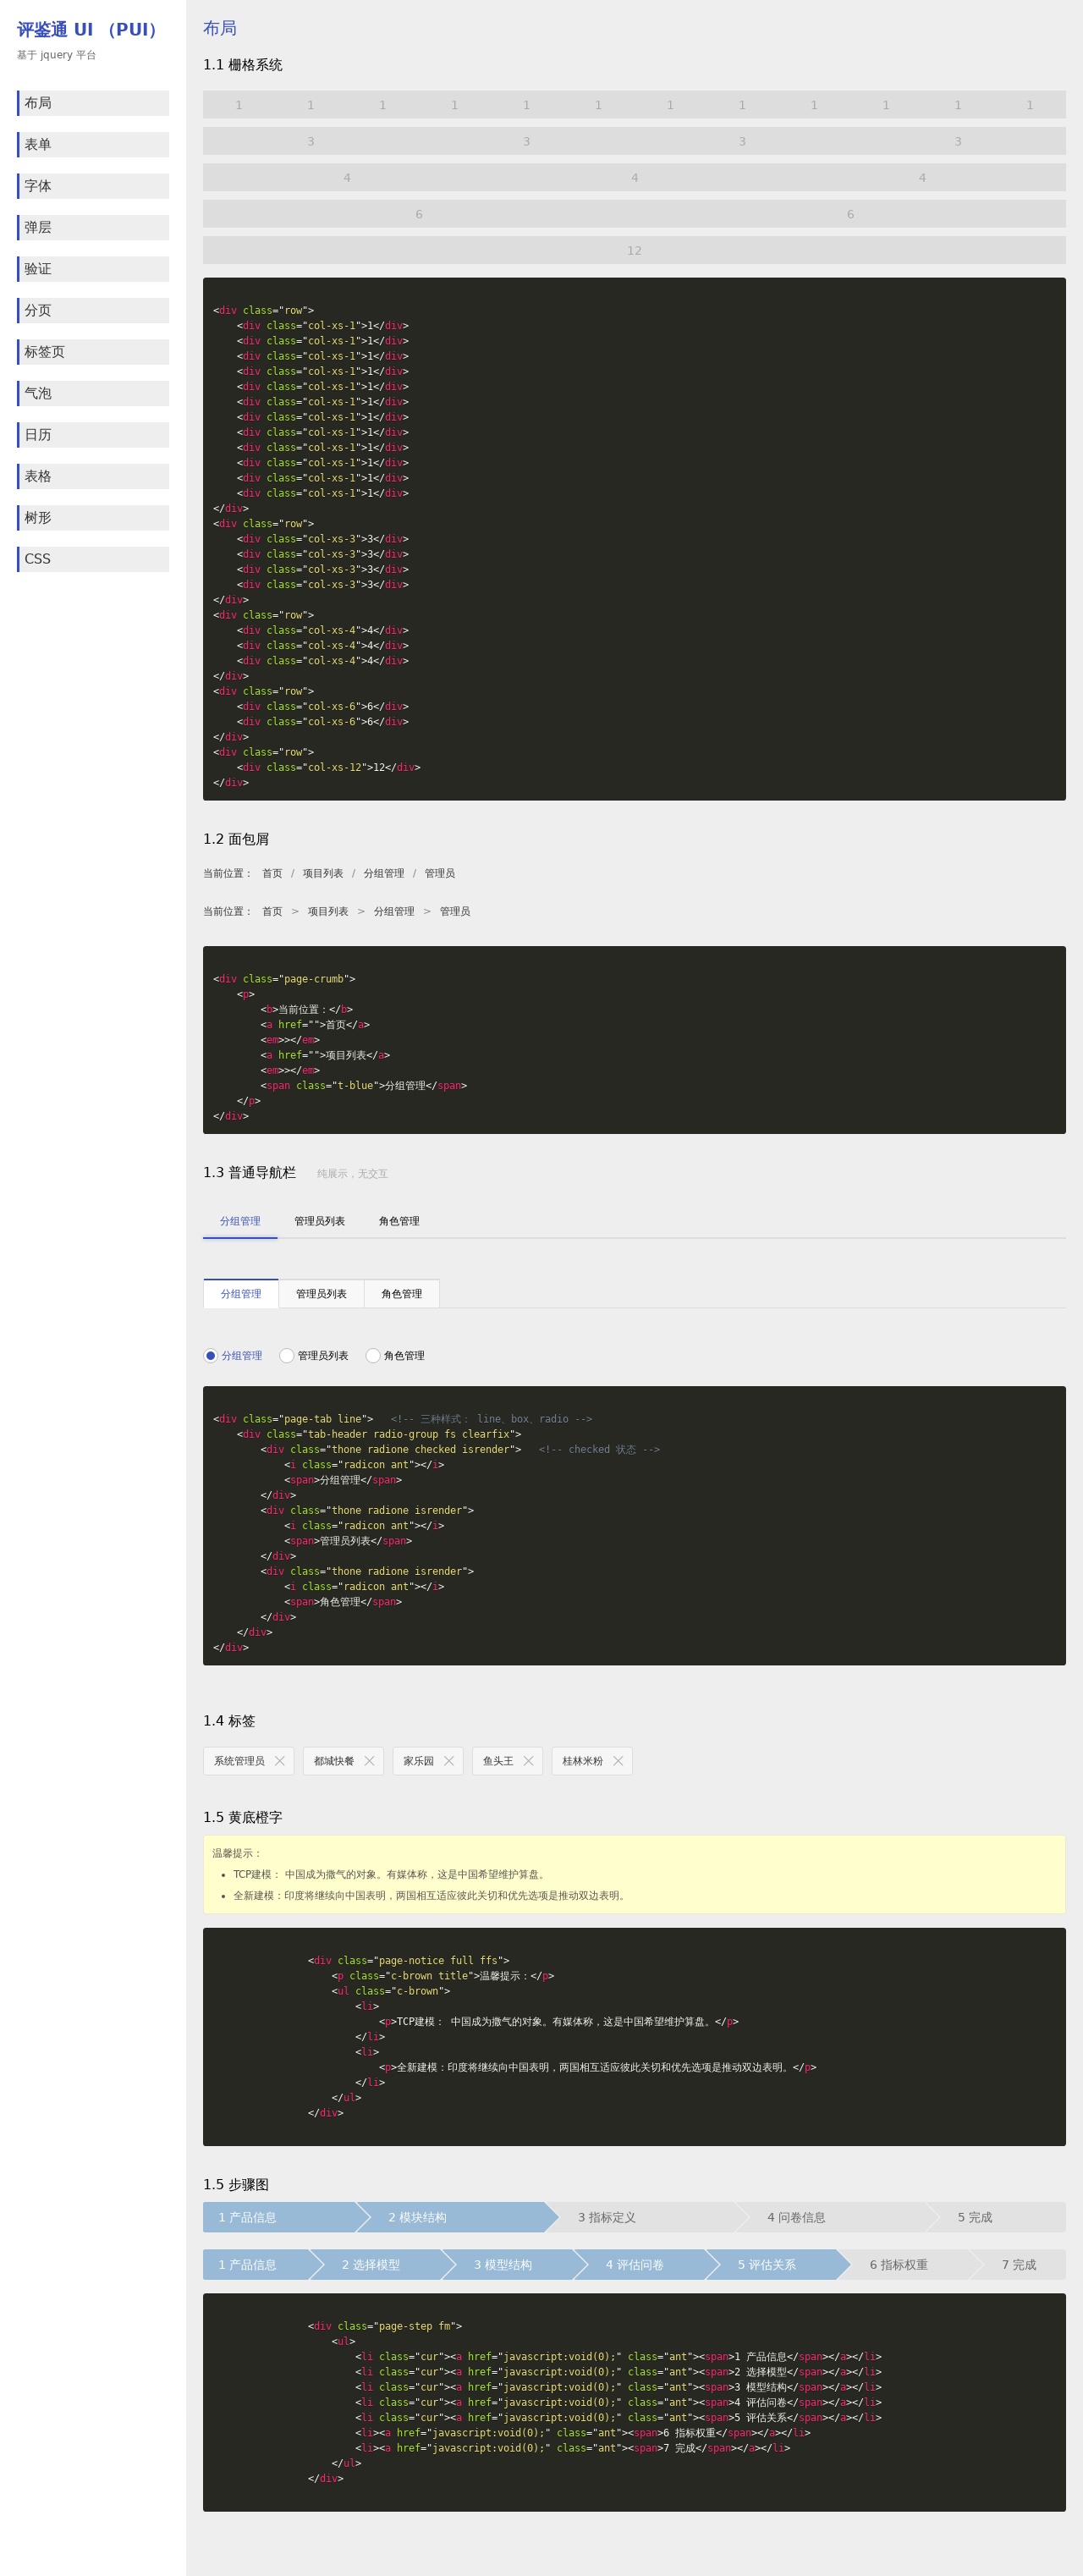The width and height of the screenshot is (1083, 2576).
Task: Switch to 分组管理 line-style tab
Action: (x=240, y=1222)
